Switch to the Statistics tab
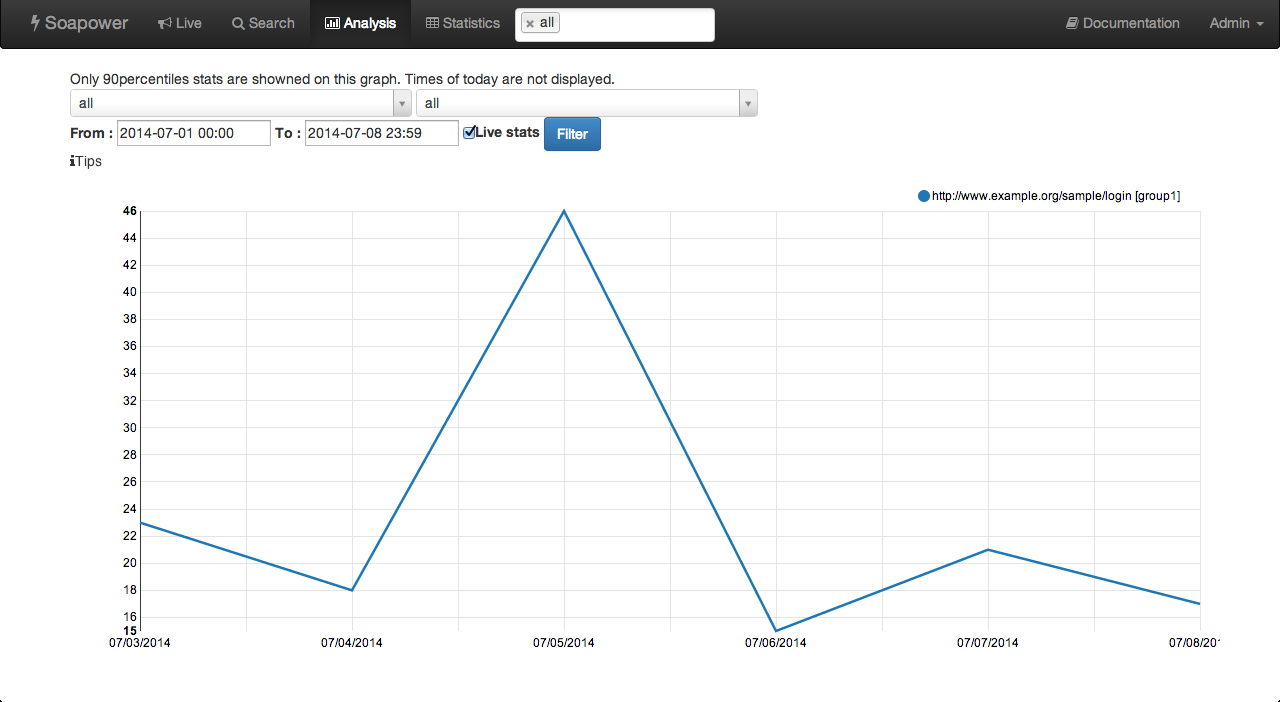The image size is (1280, 702). [x=462, y=23]
